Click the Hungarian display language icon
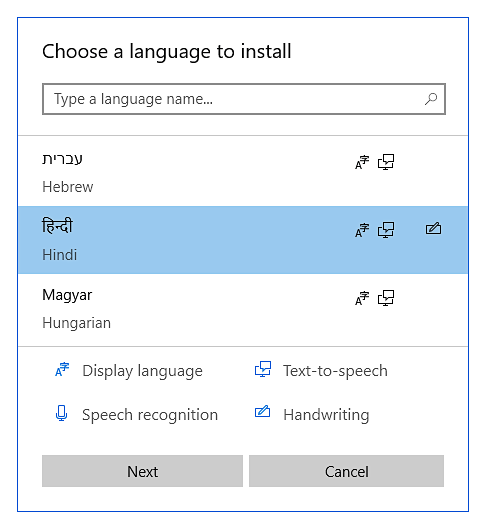The height and width of the screenshot is (528, 484). click(x=362, y=298)
